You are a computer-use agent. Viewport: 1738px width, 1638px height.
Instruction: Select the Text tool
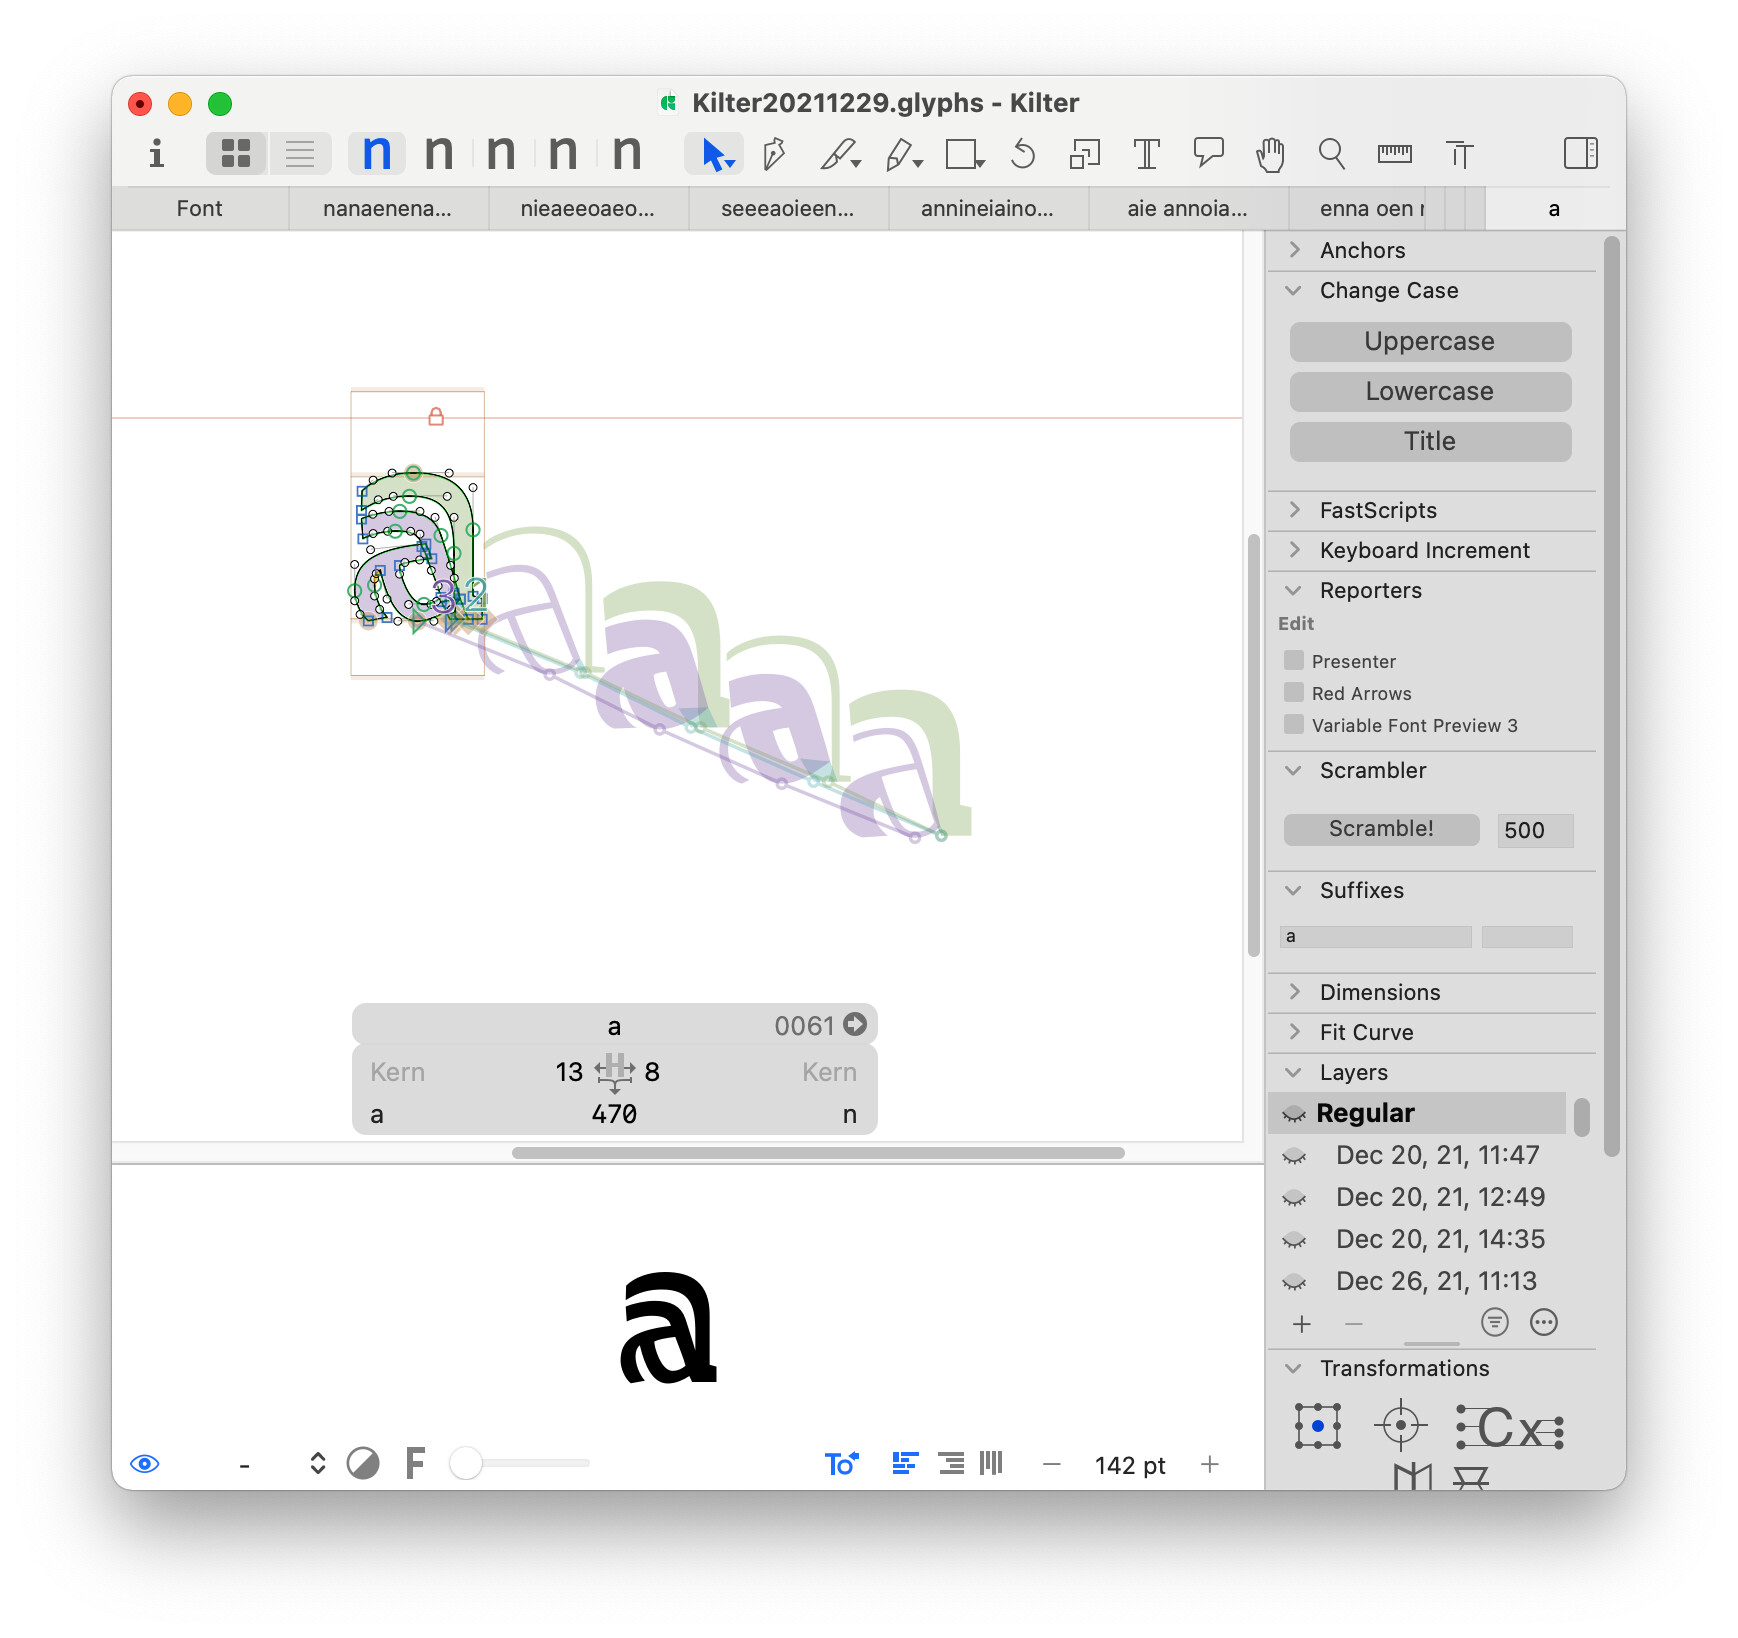point(1146,154)
